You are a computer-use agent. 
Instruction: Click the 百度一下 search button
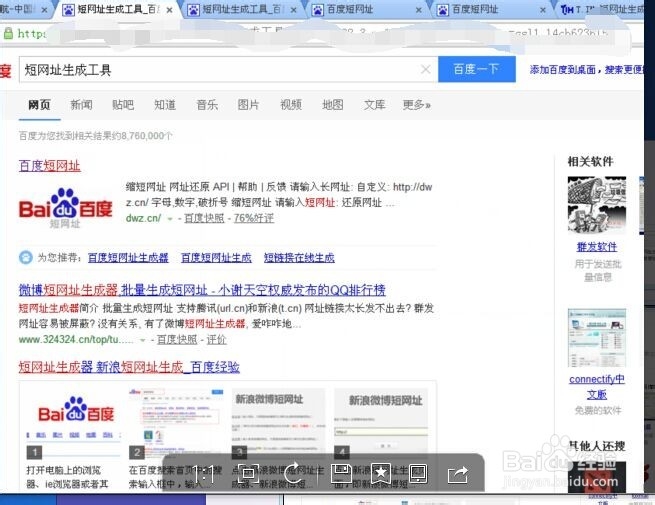(x=477, y=69)
